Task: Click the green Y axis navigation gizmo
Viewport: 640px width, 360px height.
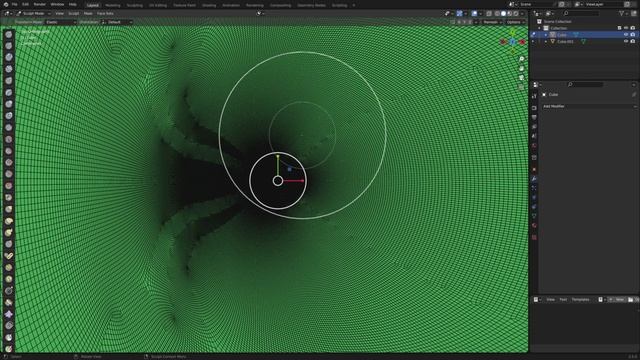Action: tap(513, 32)
